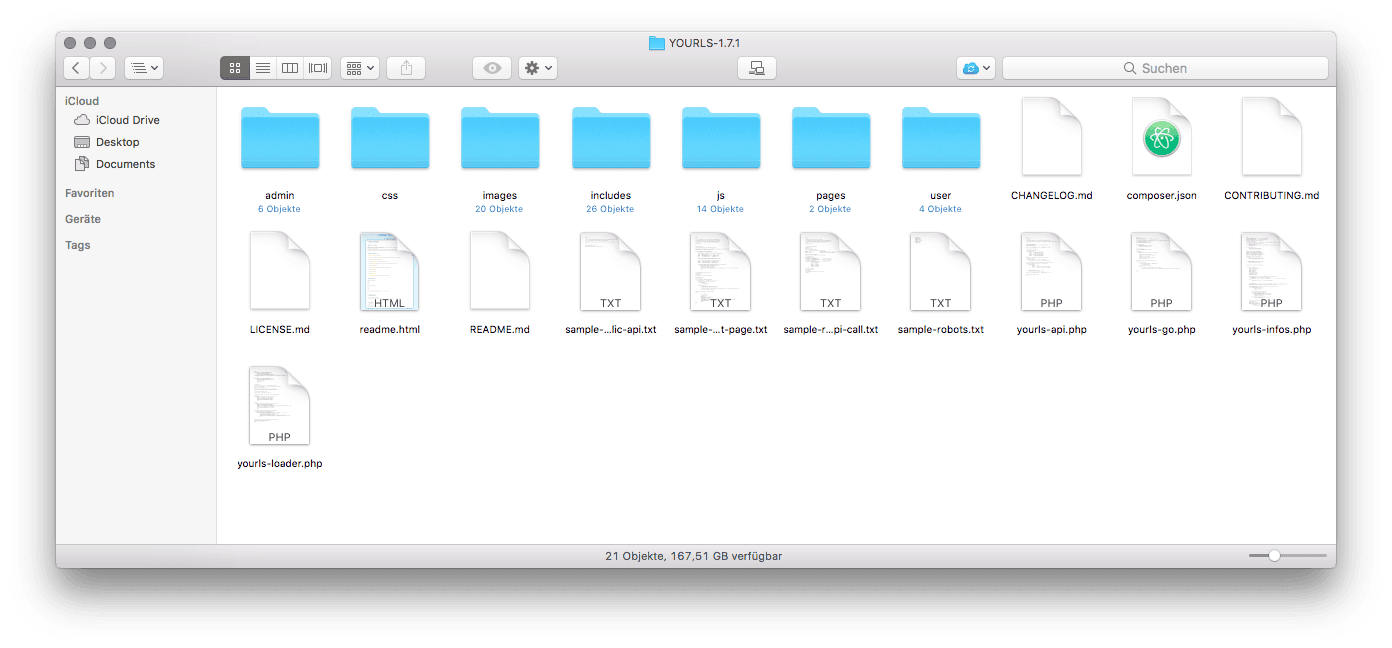This screenshot has height=648, width=1392.
Task: Select the sample-...lic-api.txt file icon
Action: (611, 271)
